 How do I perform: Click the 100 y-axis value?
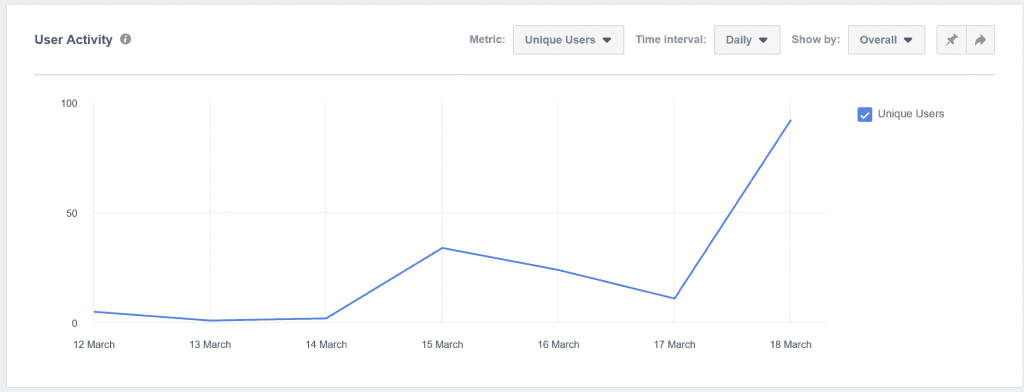(69, 103)
